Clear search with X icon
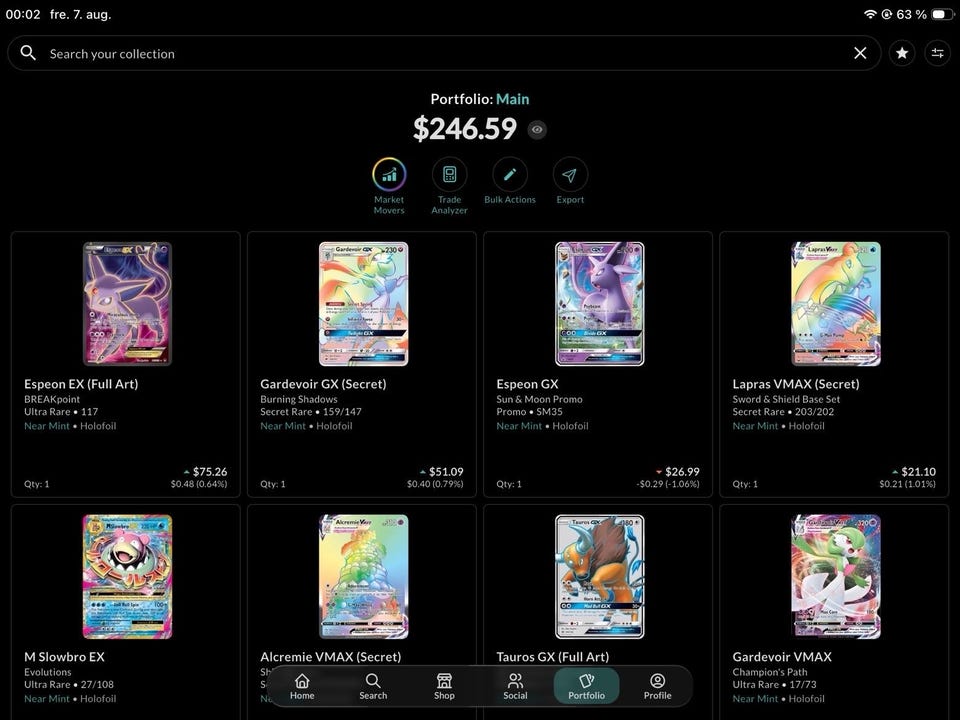The width and height of the screenshot is (960, 720). click(860, 53)
